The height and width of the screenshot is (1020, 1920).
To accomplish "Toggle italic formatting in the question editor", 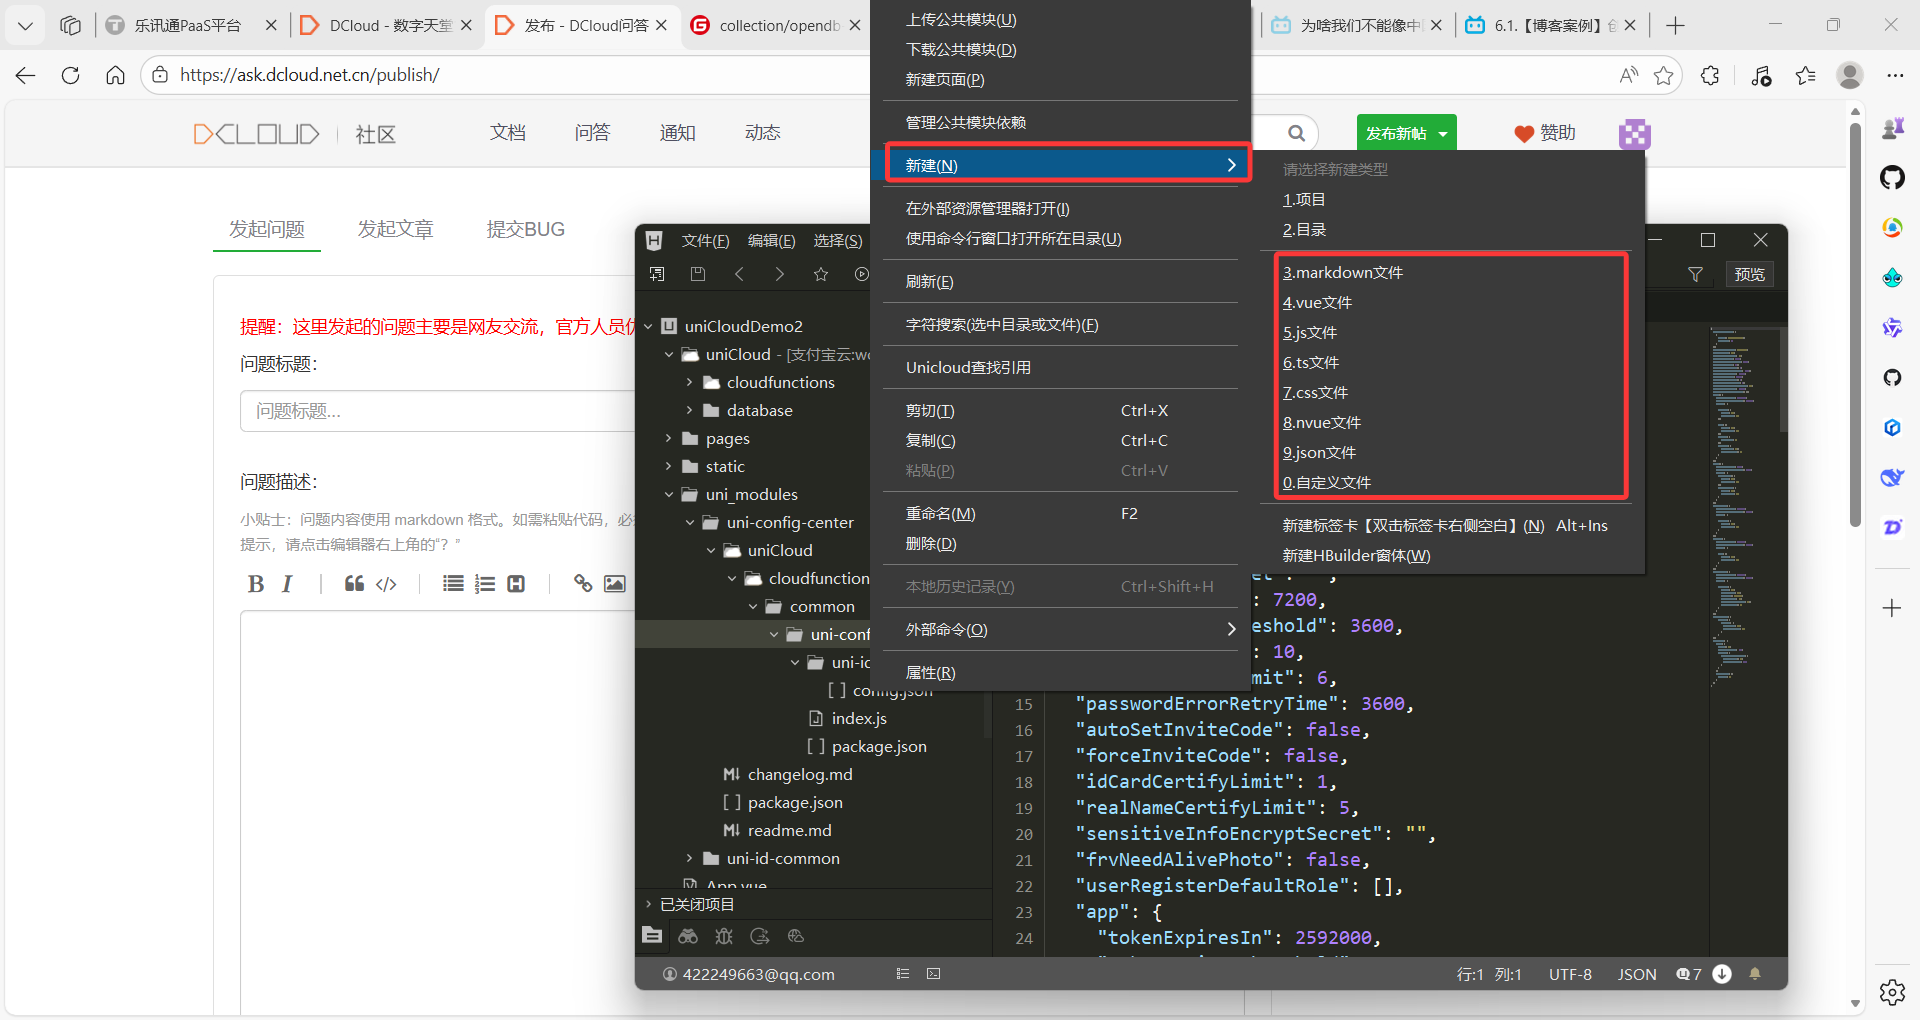I will [287, 584].
